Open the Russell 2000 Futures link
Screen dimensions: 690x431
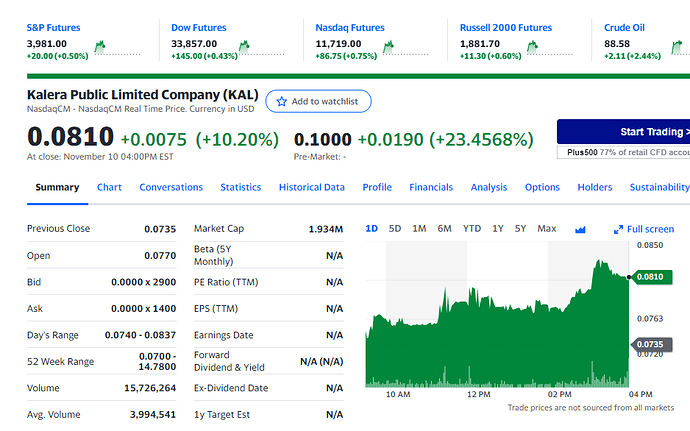[x=506, y=28]
